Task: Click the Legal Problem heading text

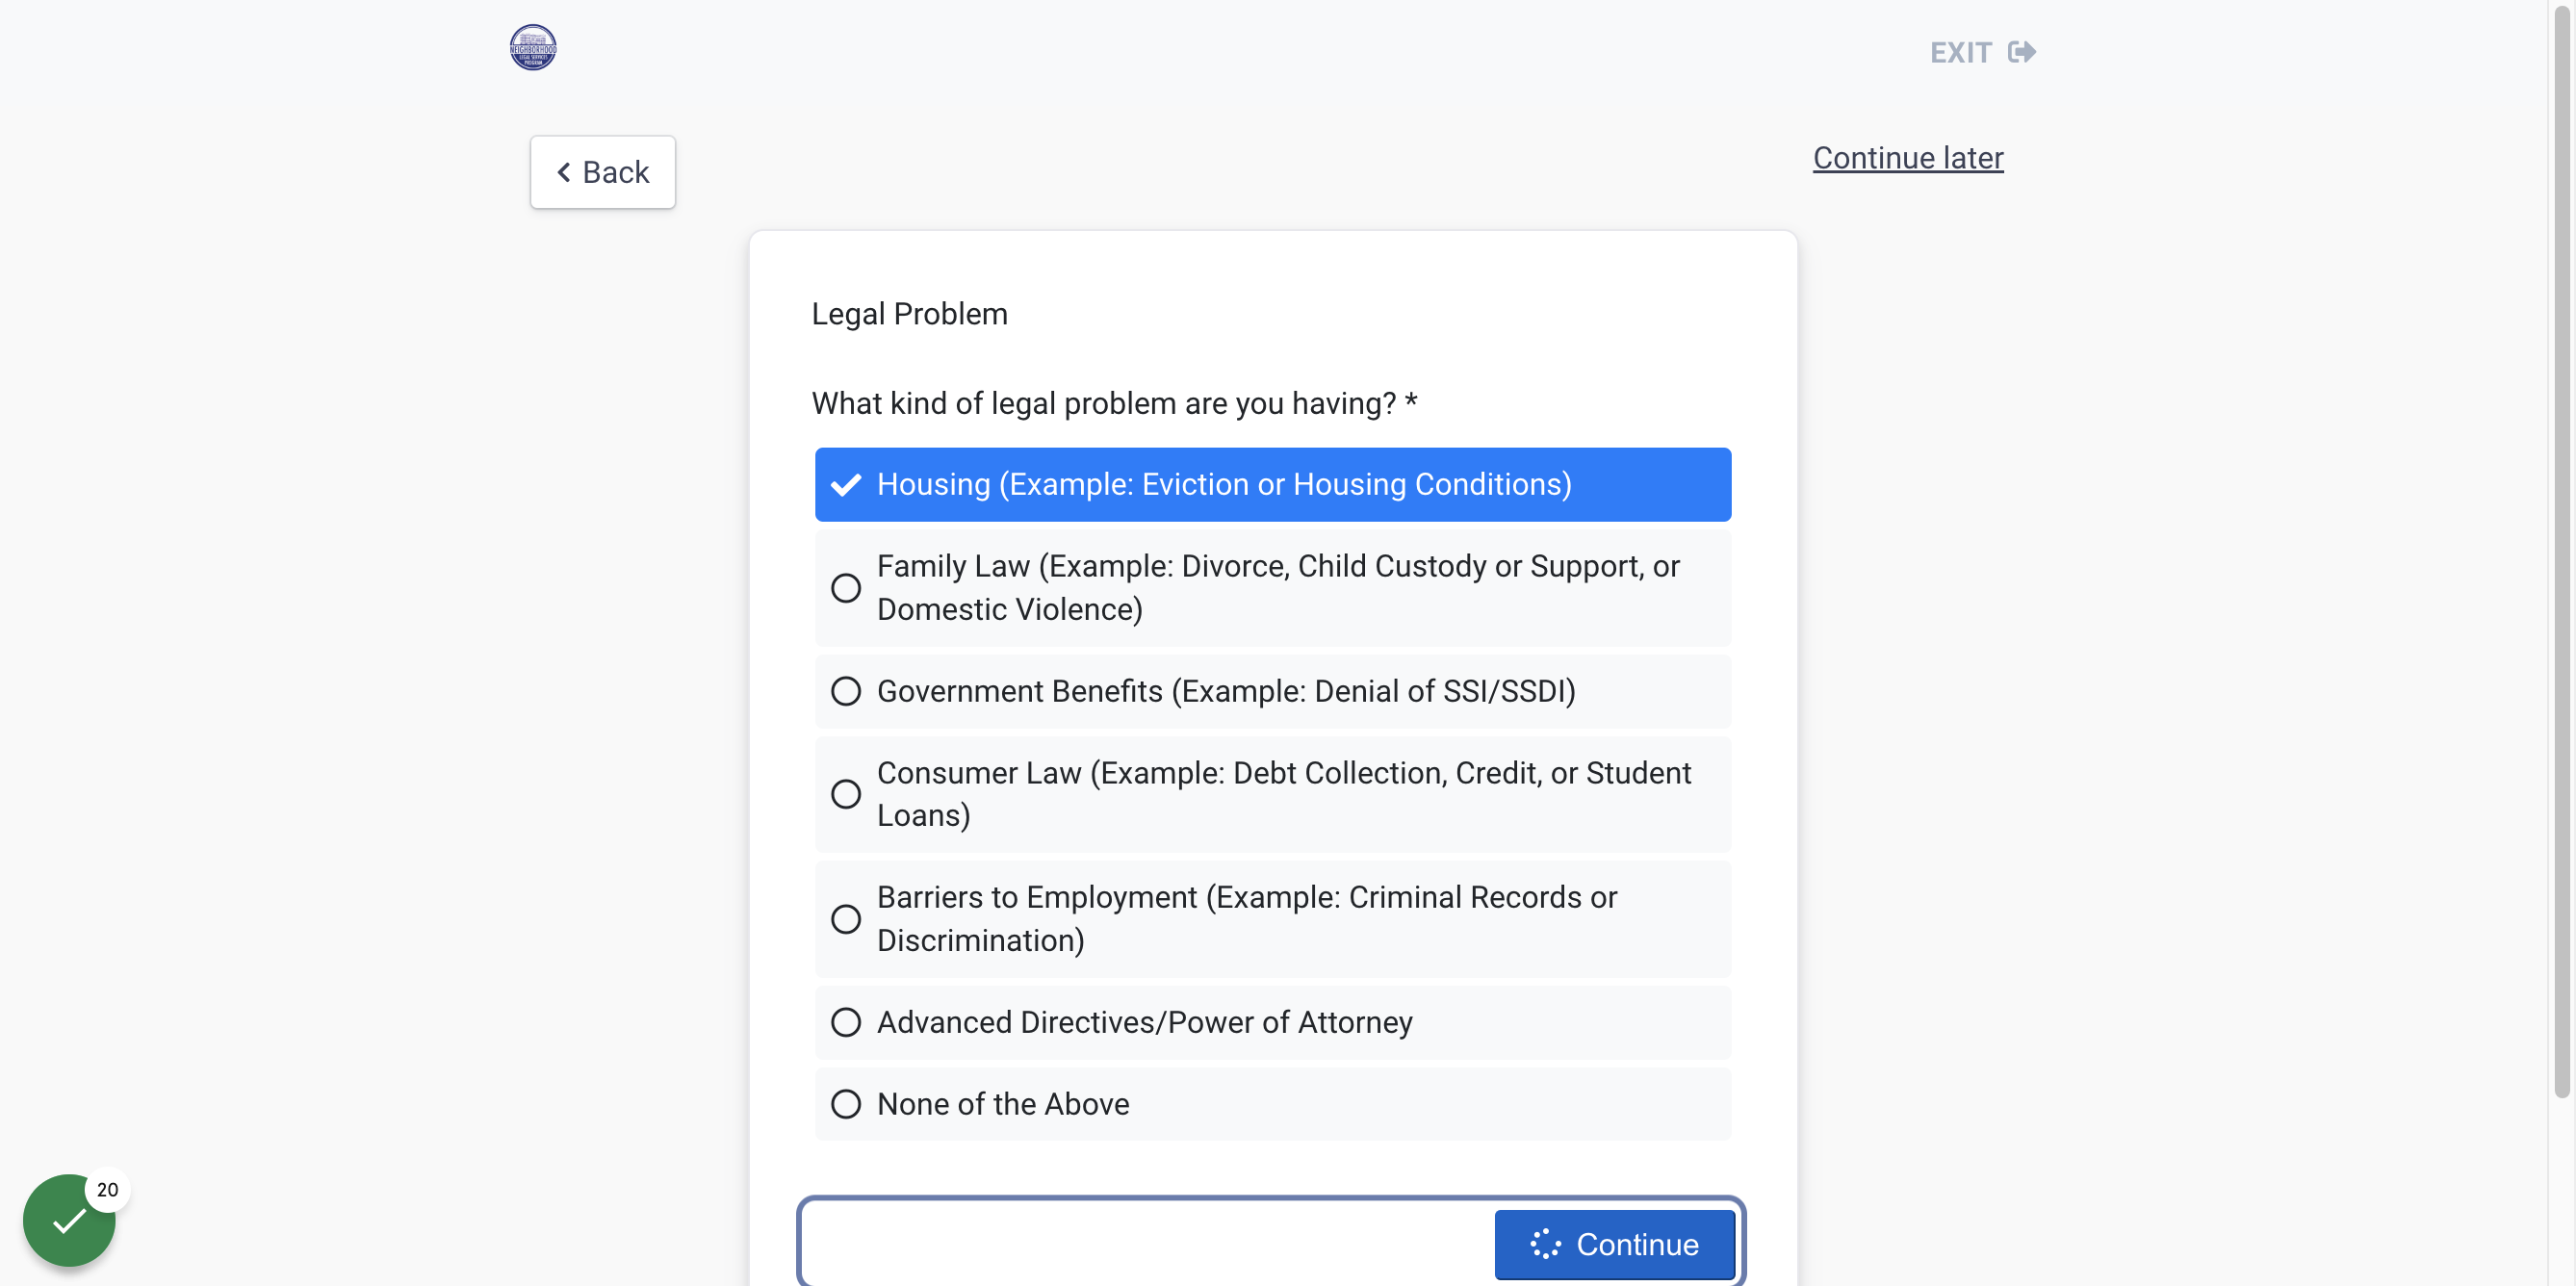Action: (909, 314)
